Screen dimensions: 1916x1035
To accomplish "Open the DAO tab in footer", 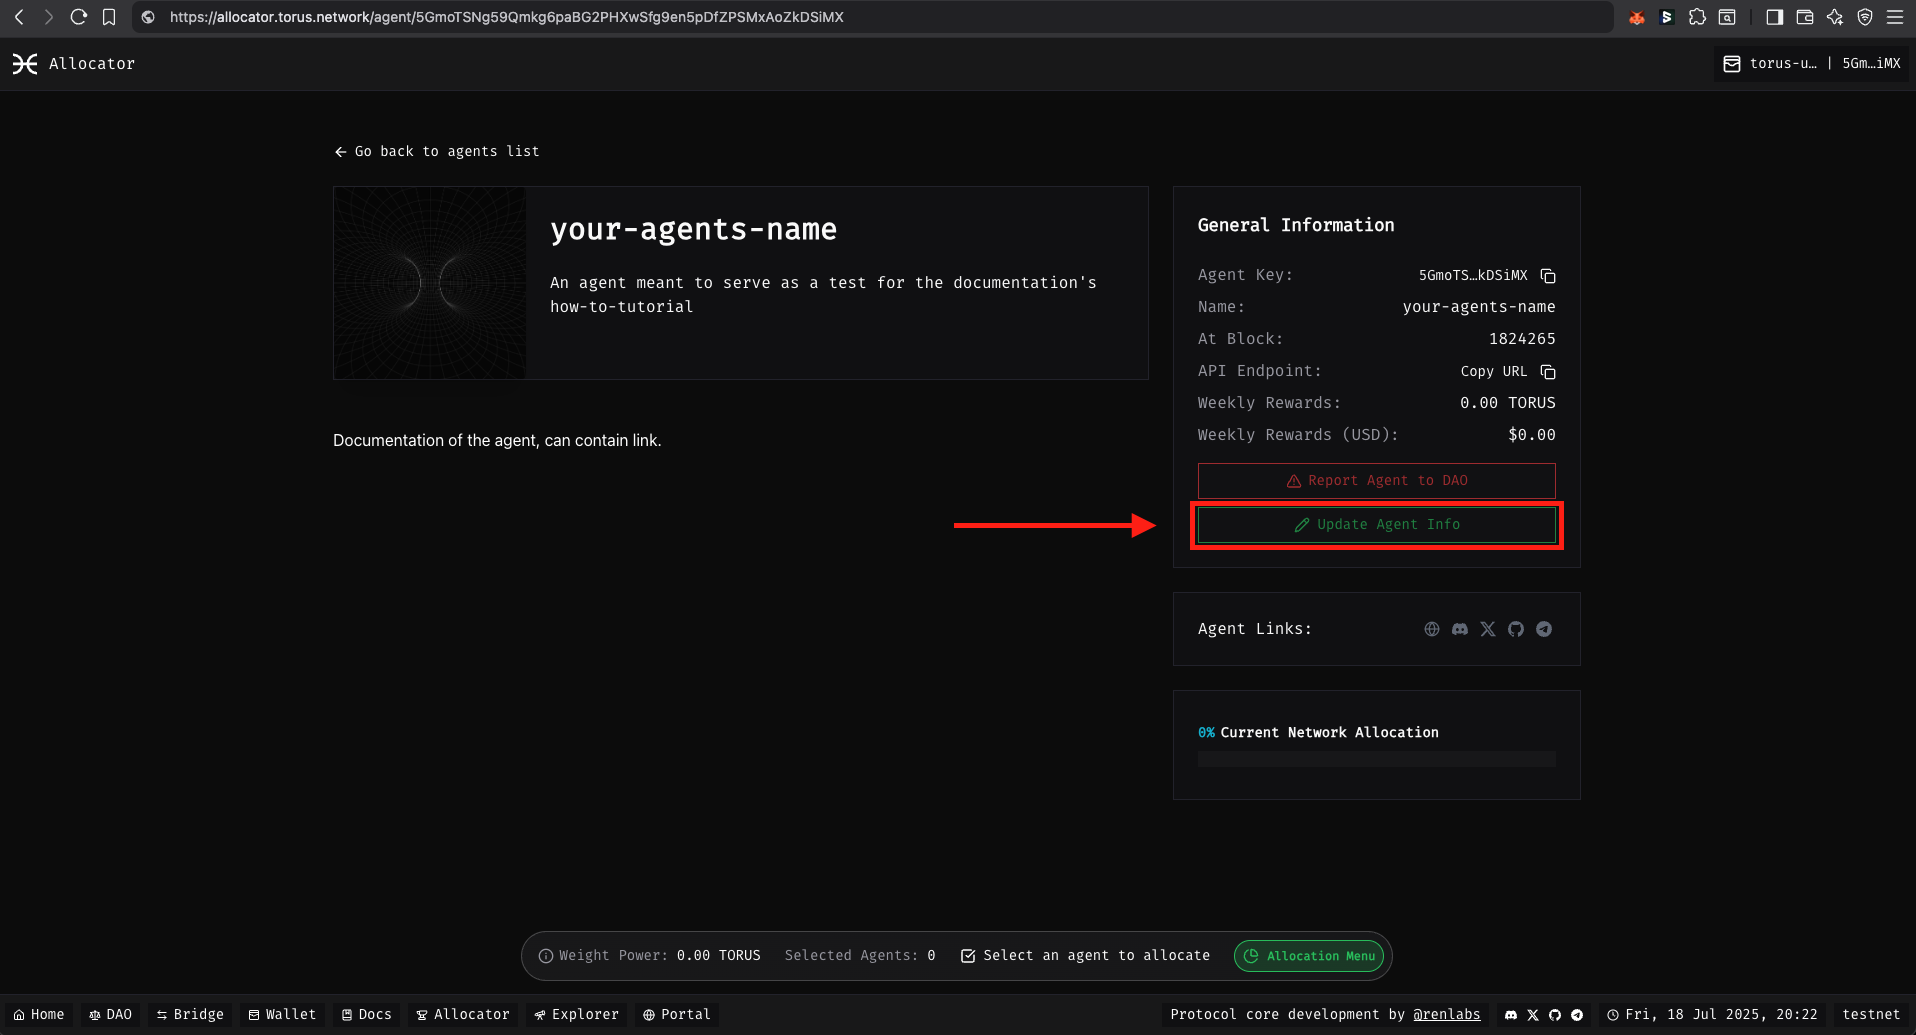I will (111, 1014).
